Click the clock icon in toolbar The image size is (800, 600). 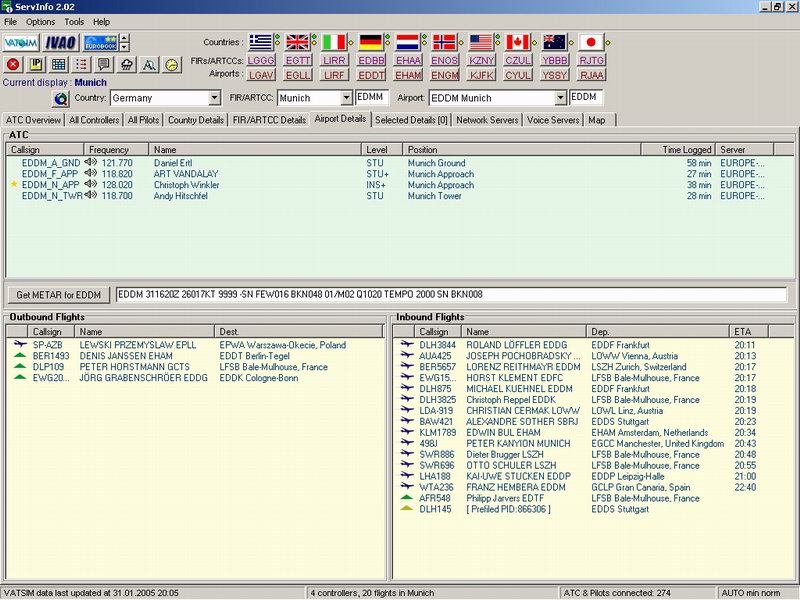point(172,65)
